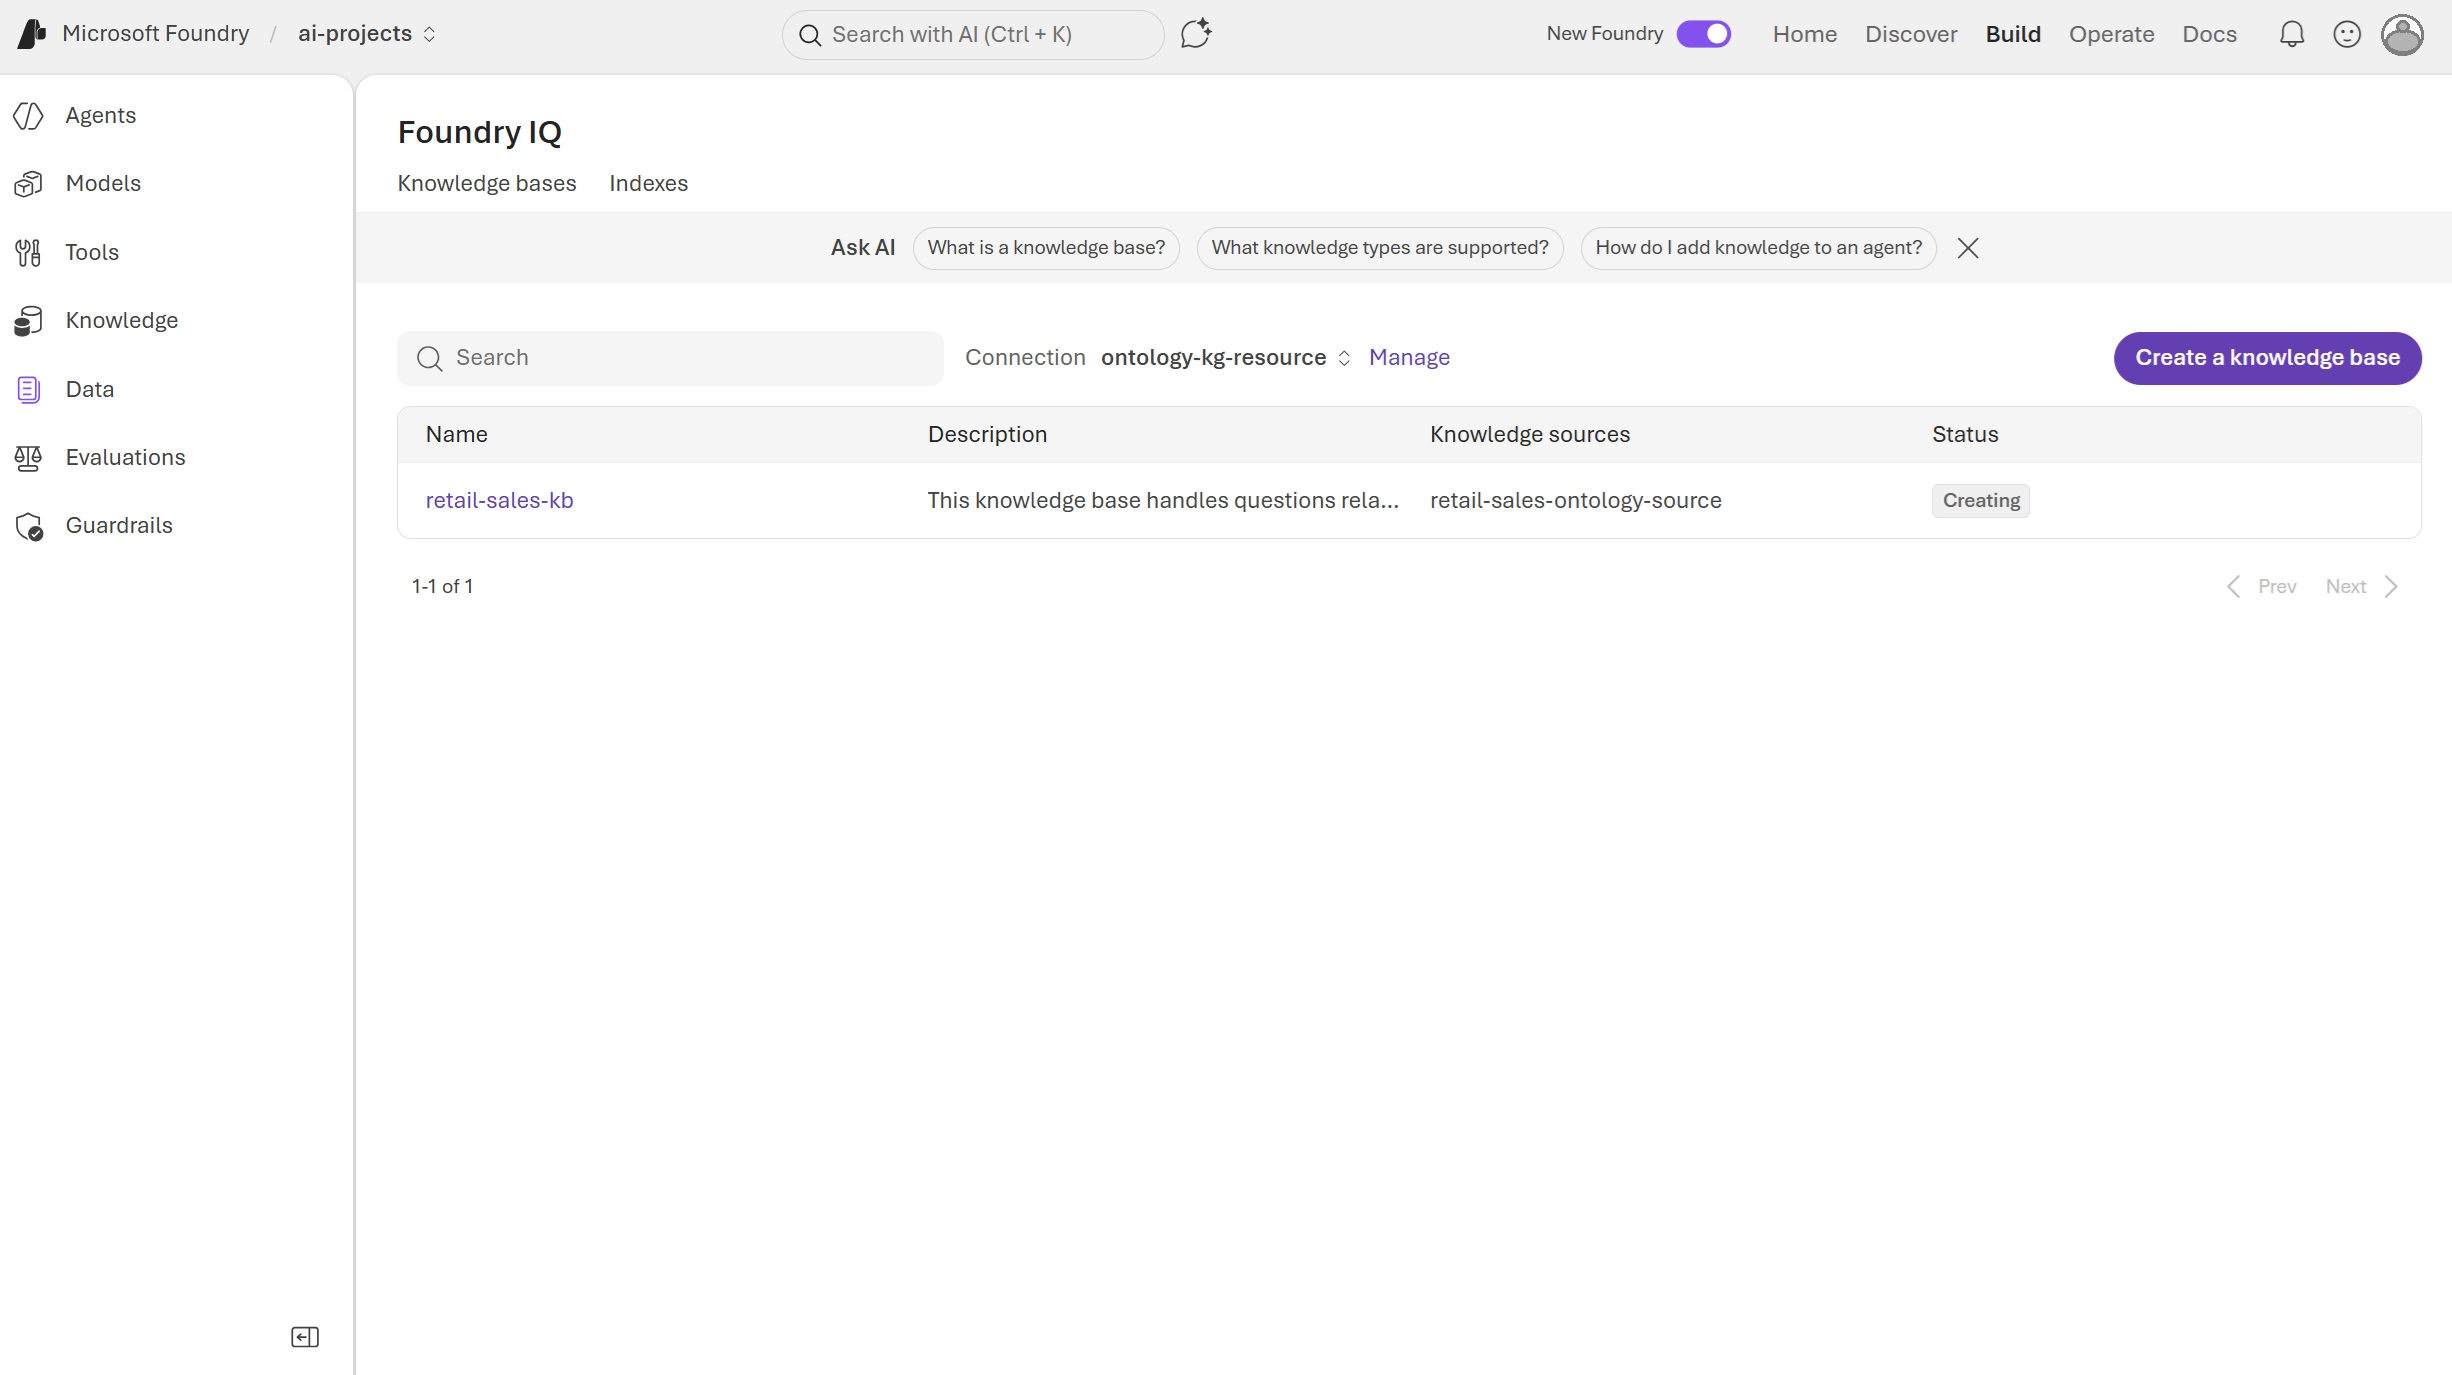Open the Docs nav item

point(2209,34)
